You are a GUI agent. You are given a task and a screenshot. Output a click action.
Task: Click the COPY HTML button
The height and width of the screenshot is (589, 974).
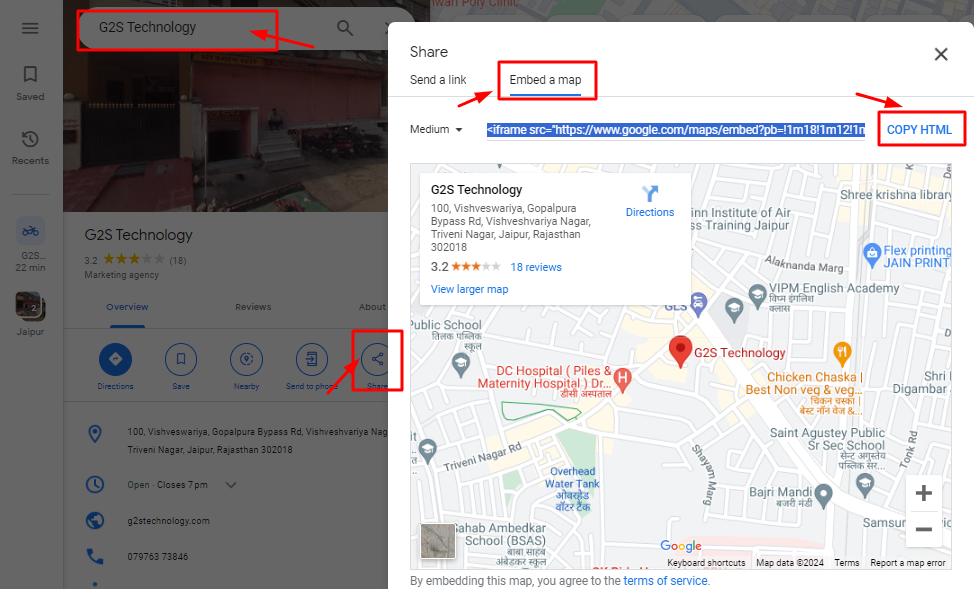tap(919, 130)
